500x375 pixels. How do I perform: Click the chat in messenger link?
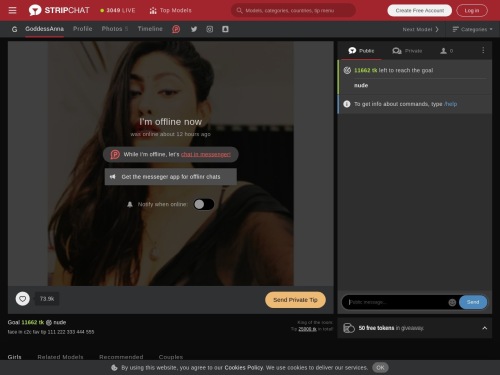pos(206,154)
